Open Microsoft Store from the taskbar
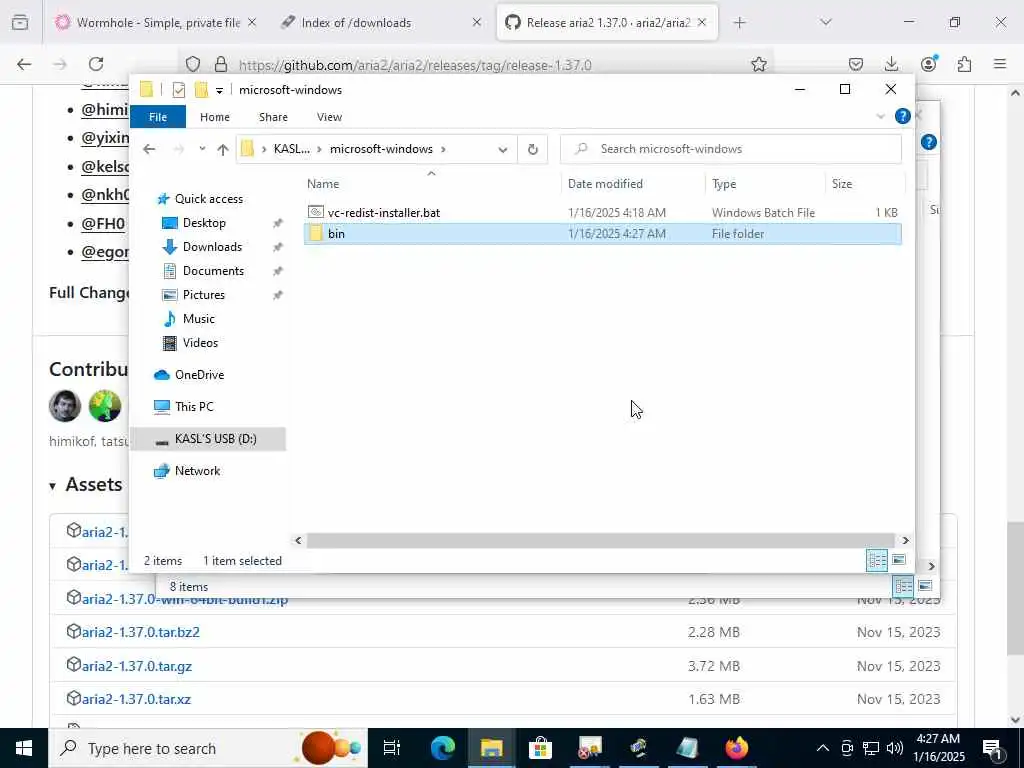 540,748
